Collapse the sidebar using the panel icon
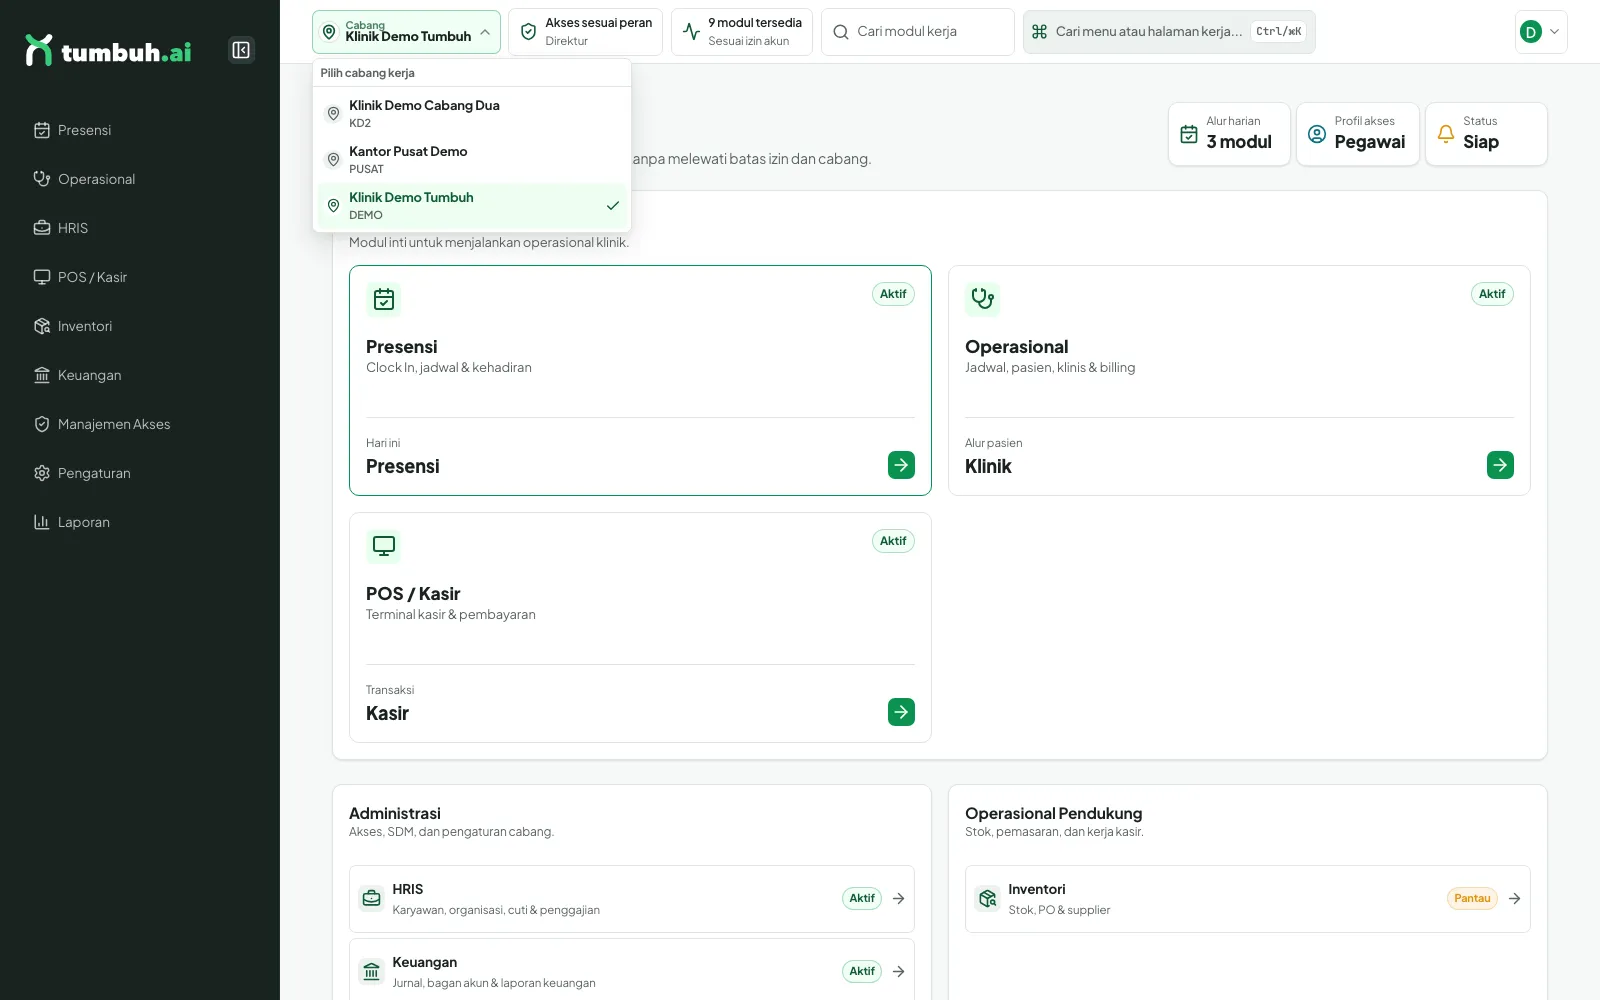 (241, 50)
